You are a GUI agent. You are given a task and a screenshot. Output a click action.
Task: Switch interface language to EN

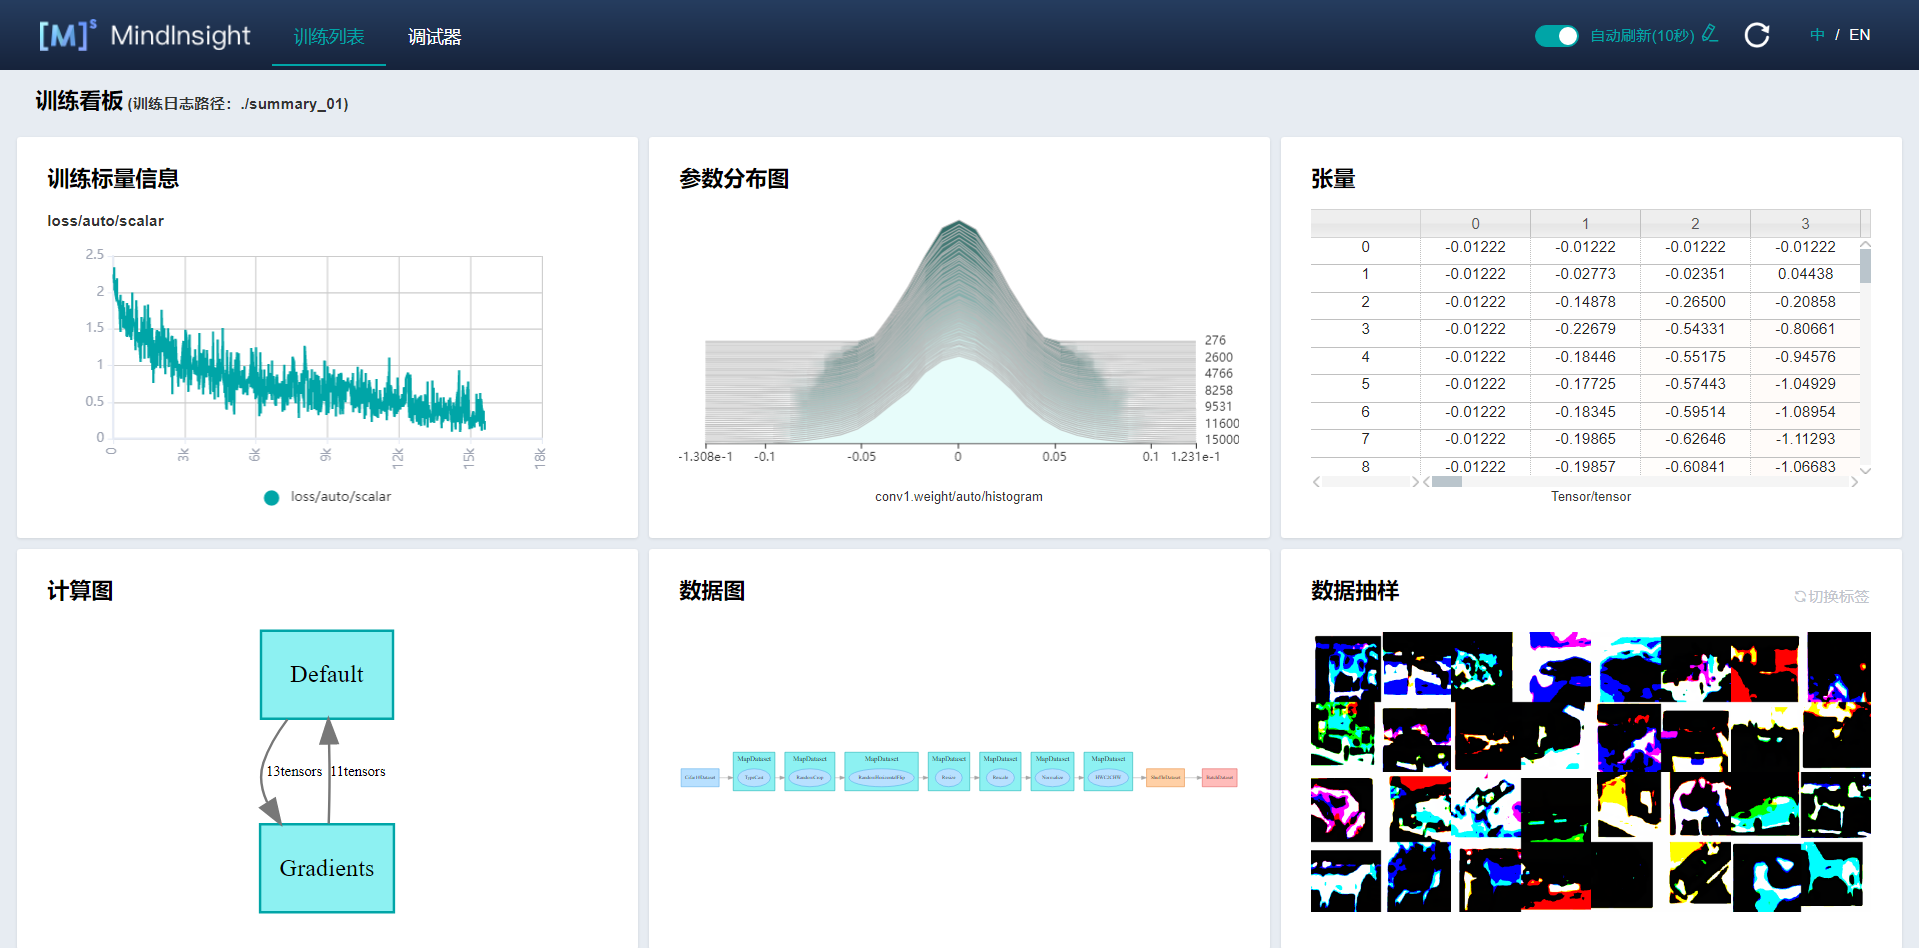coord(1860,34)
